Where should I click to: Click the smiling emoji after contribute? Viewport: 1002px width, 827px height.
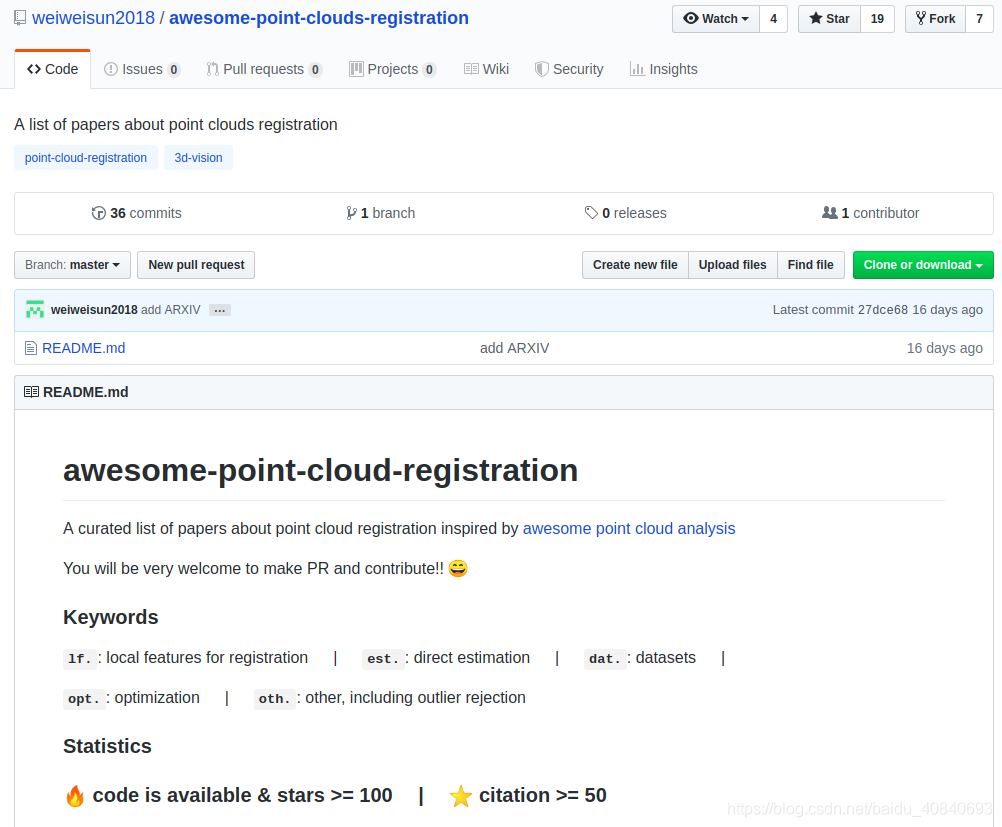(x=458, y=568)
